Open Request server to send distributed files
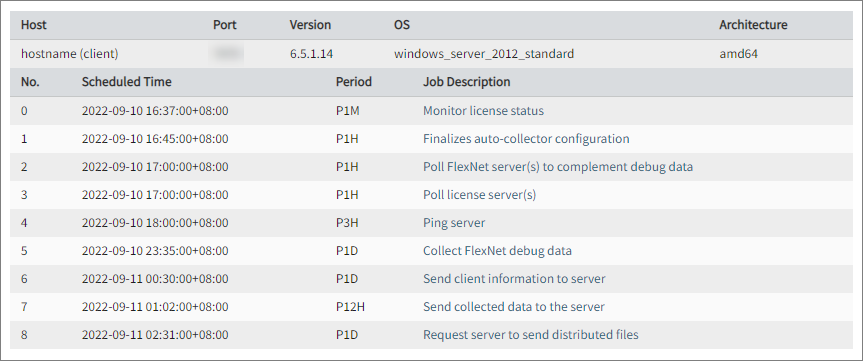This screenshot has width=863, height=361. (x=531, y=335)
